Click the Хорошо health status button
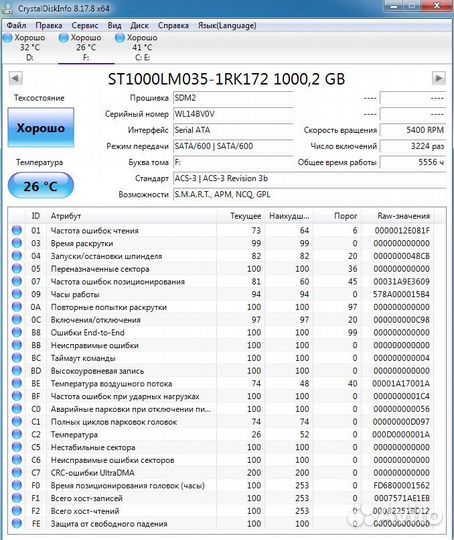The width and height of the screenshot is (454, 540). pos(41,128)
